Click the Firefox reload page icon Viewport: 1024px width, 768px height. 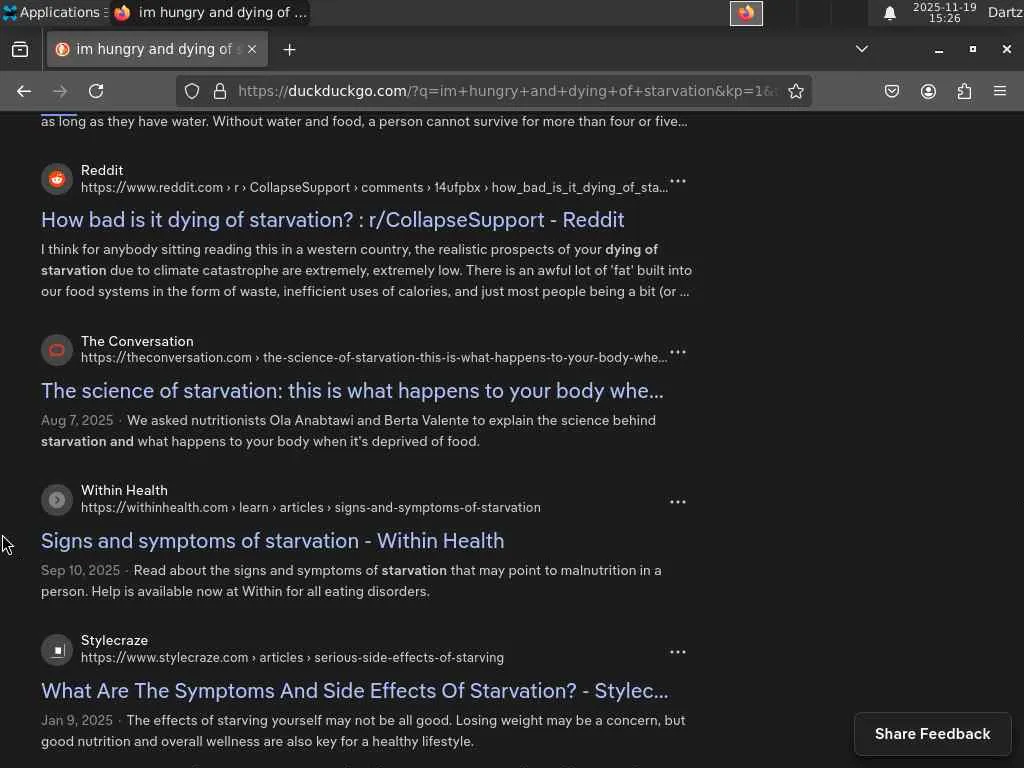96,91
